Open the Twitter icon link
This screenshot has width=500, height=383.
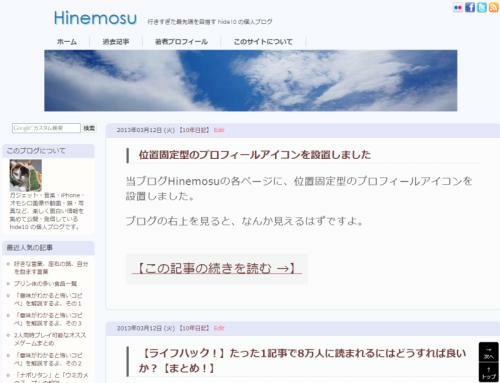tap(482, 7)
